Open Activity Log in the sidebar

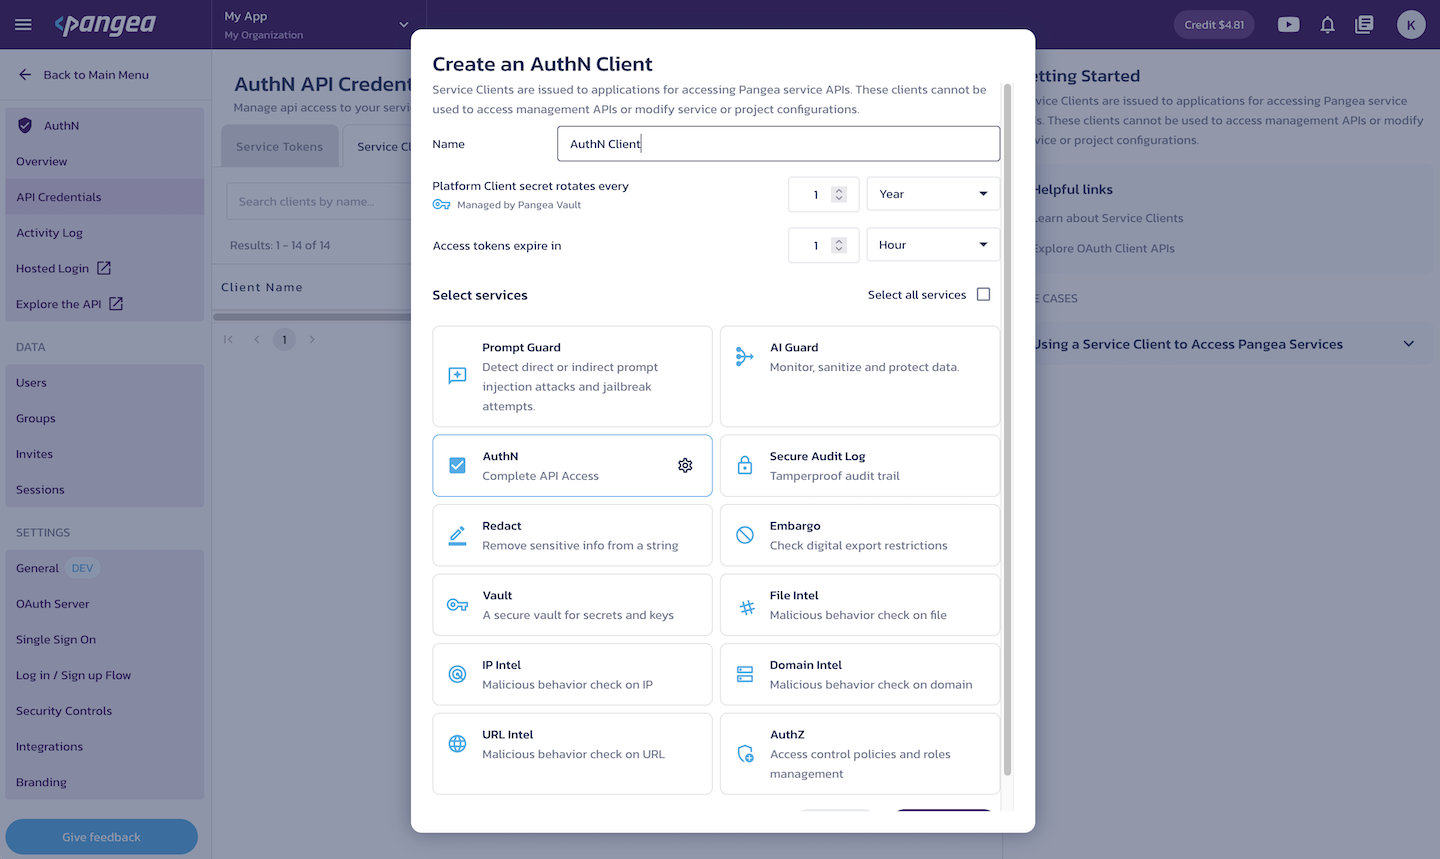pos(104,233)
